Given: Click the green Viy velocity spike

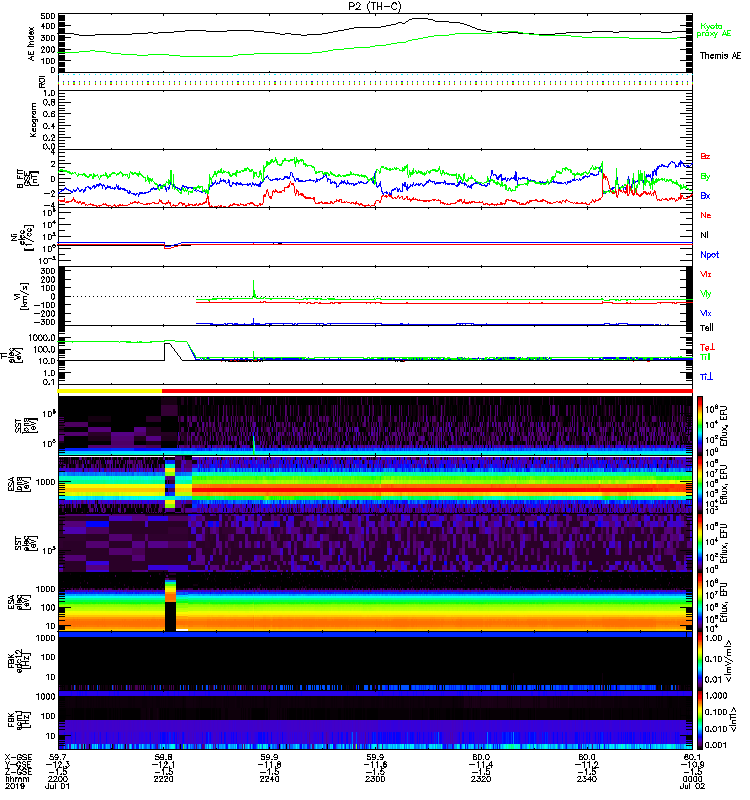Looking at the screenshot, I should 254,289.
